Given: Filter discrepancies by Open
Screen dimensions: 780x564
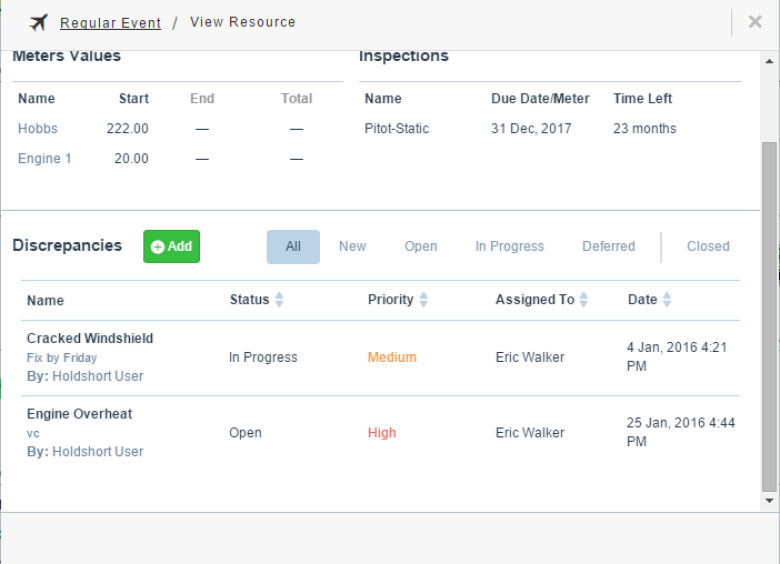Looking at the screenshot, I should 421,246.
